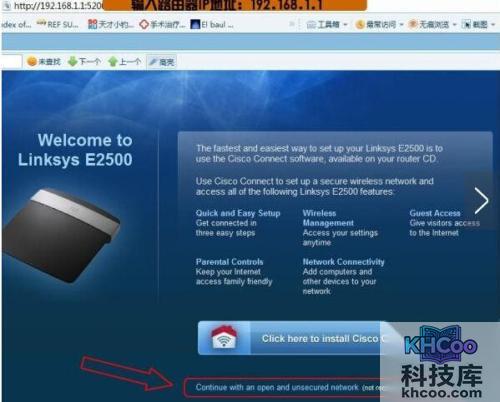Click the 'Welcome to Linksys E2500' title
The width and height of the screenshot is (500, 402).
[x=75, y=150]
